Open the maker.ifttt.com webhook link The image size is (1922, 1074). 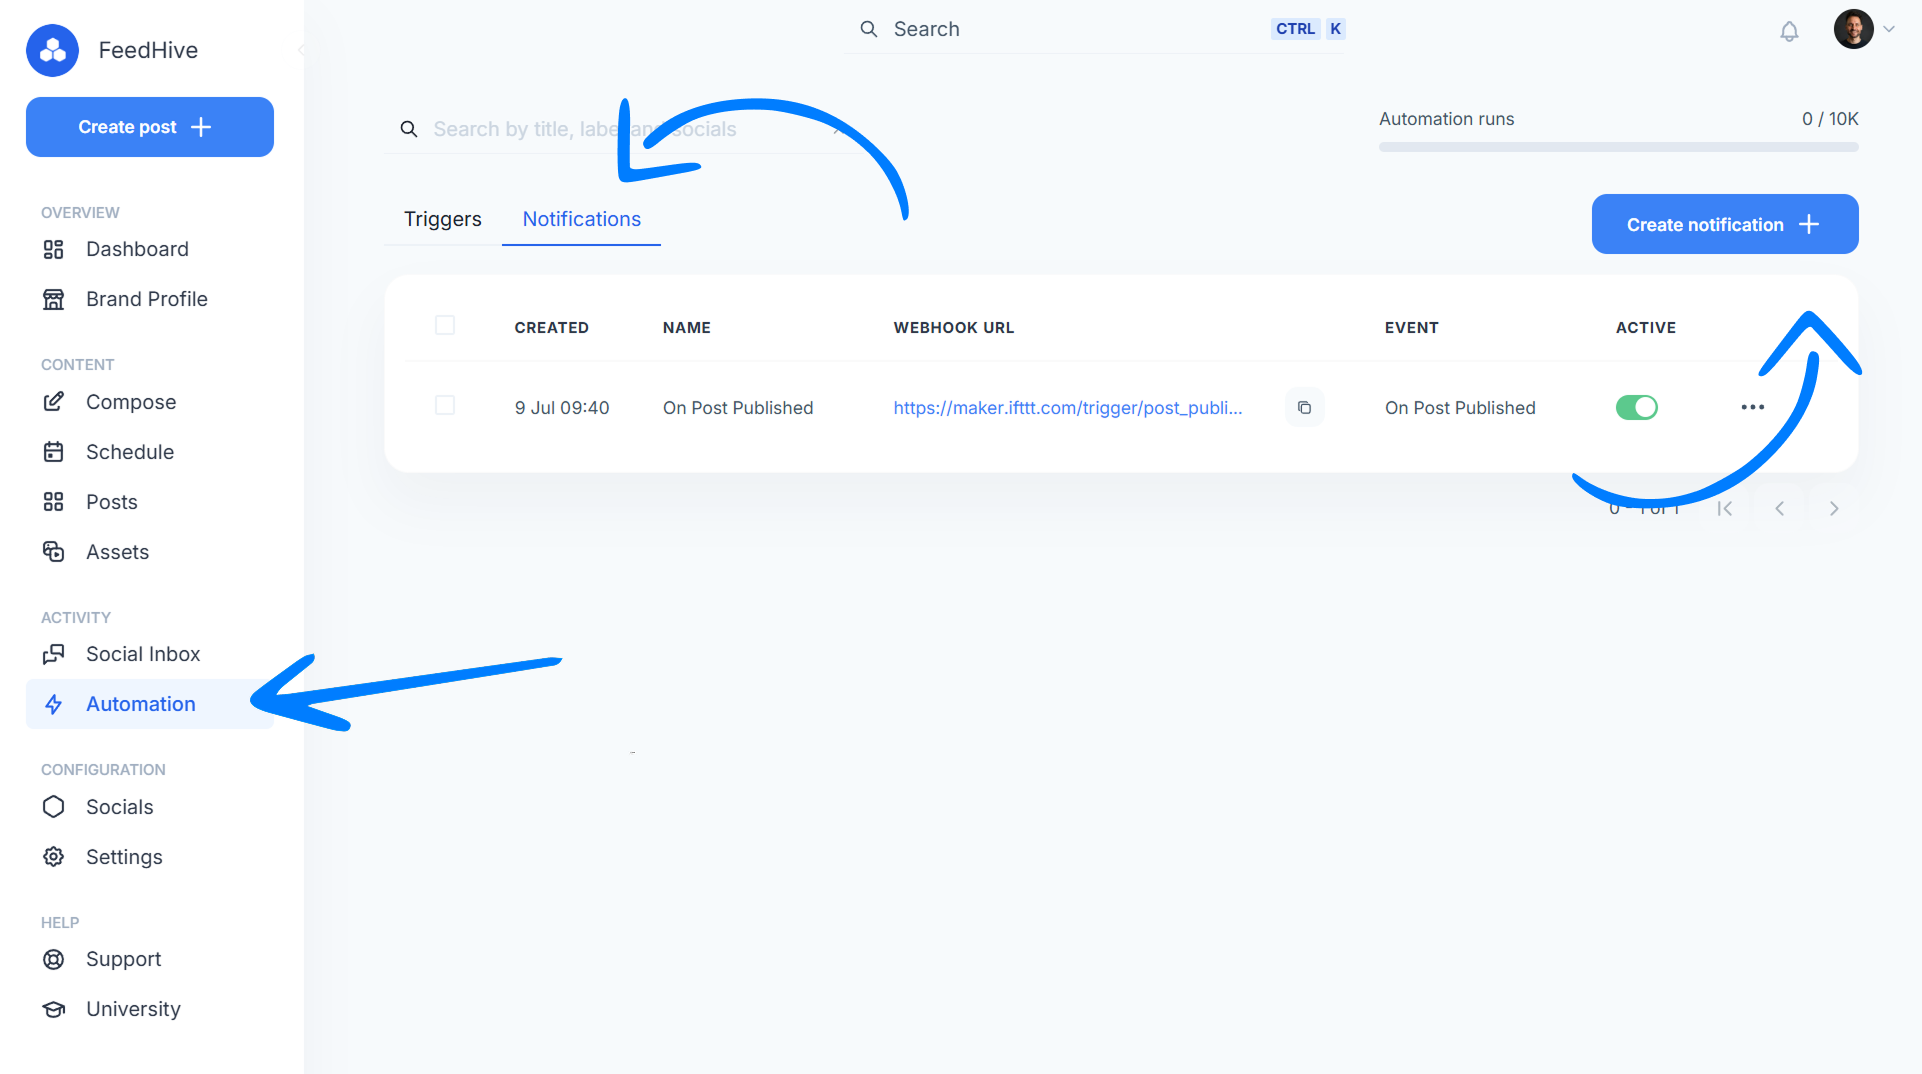click(x=1067, y=408)
